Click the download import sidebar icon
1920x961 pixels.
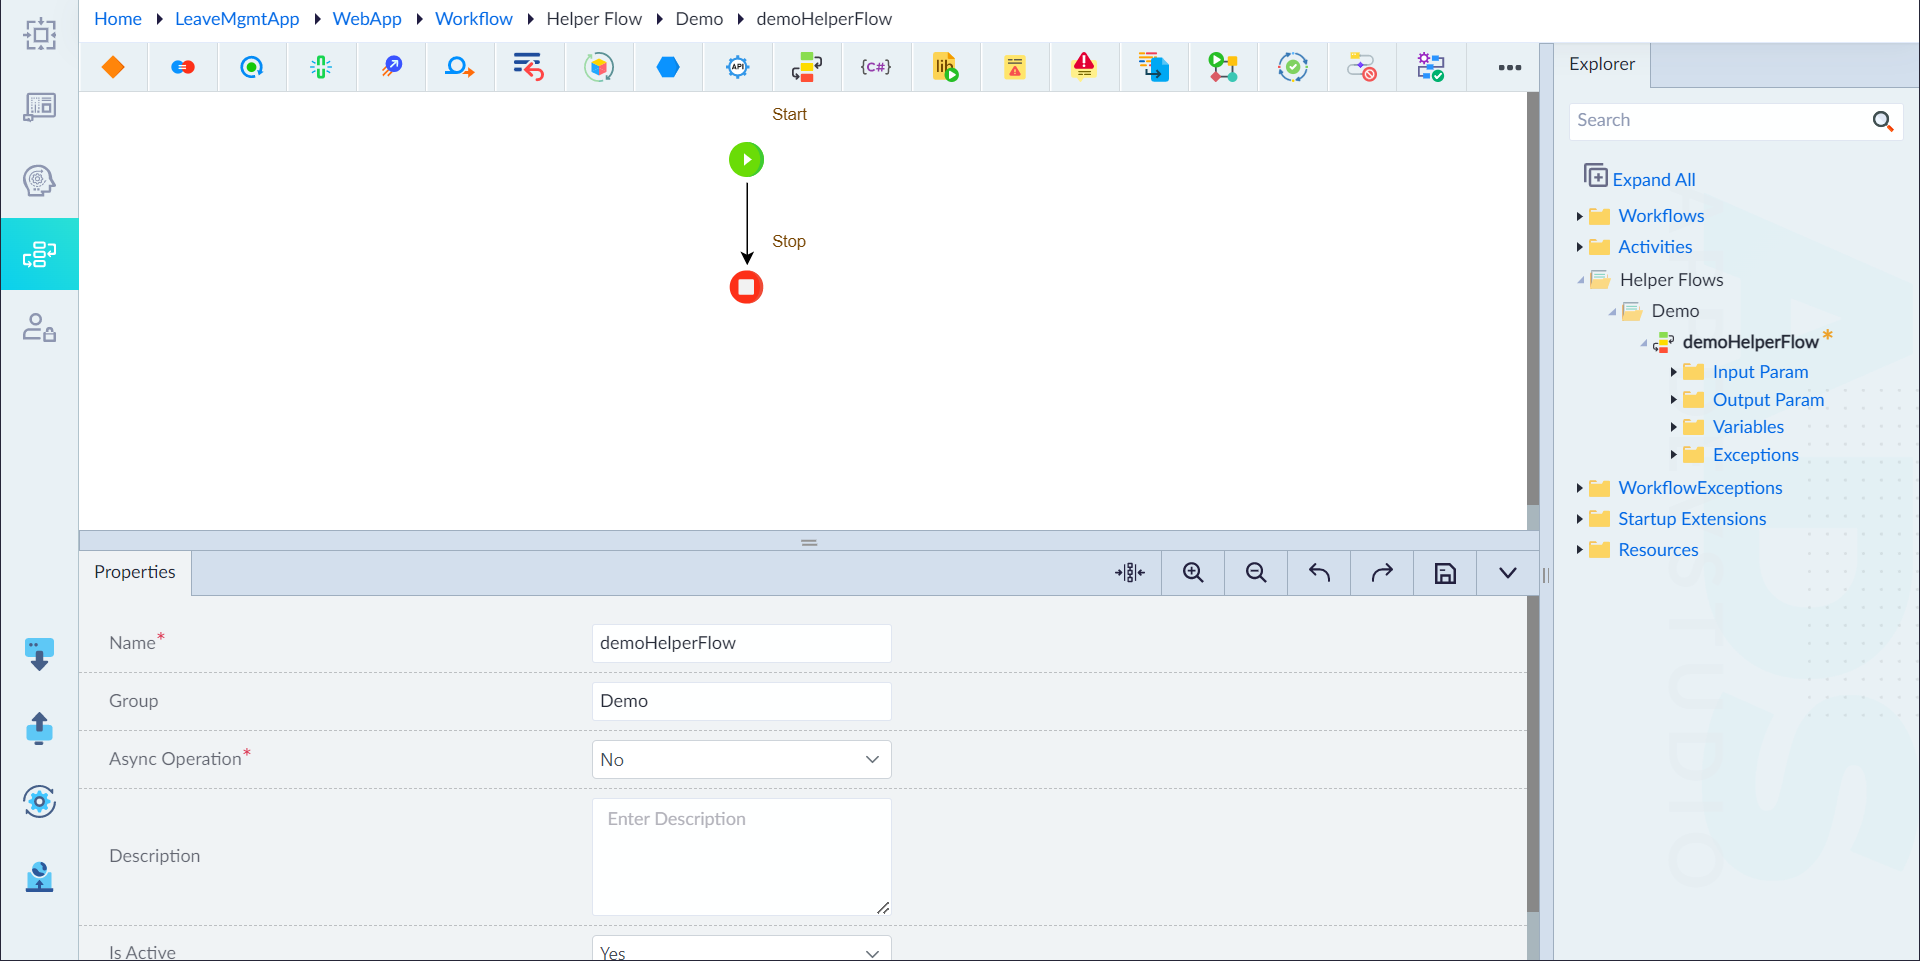point(39,654)
